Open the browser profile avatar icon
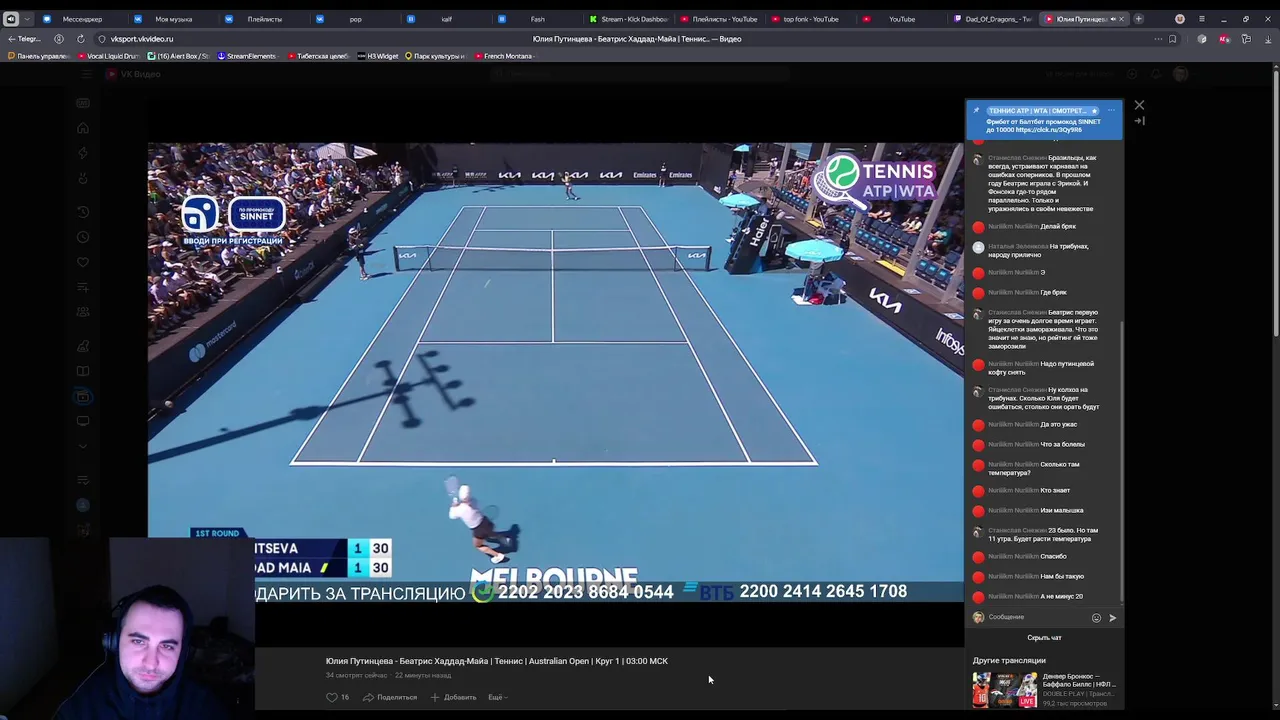Image resolution: width=1280 pixels, height=720 pixels. (1180, 19)
